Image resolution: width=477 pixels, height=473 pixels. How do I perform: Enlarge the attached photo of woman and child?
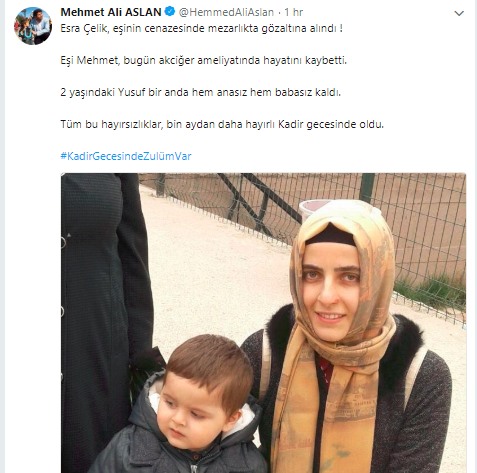263,323
